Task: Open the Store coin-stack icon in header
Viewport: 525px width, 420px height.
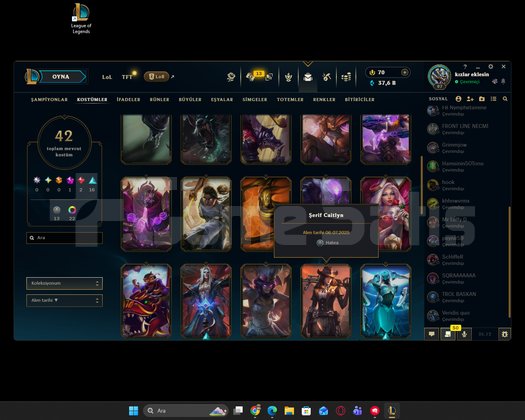Action: pyautogui.click(x=346, y=77)
